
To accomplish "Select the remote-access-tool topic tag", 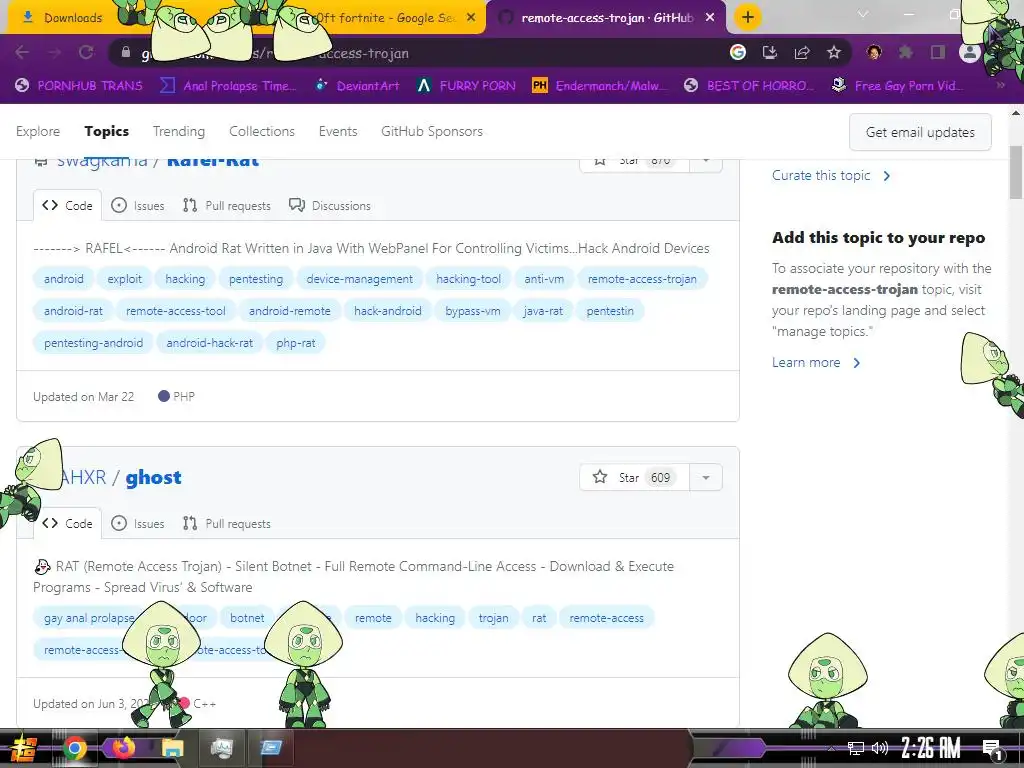I will click(176, 311).
